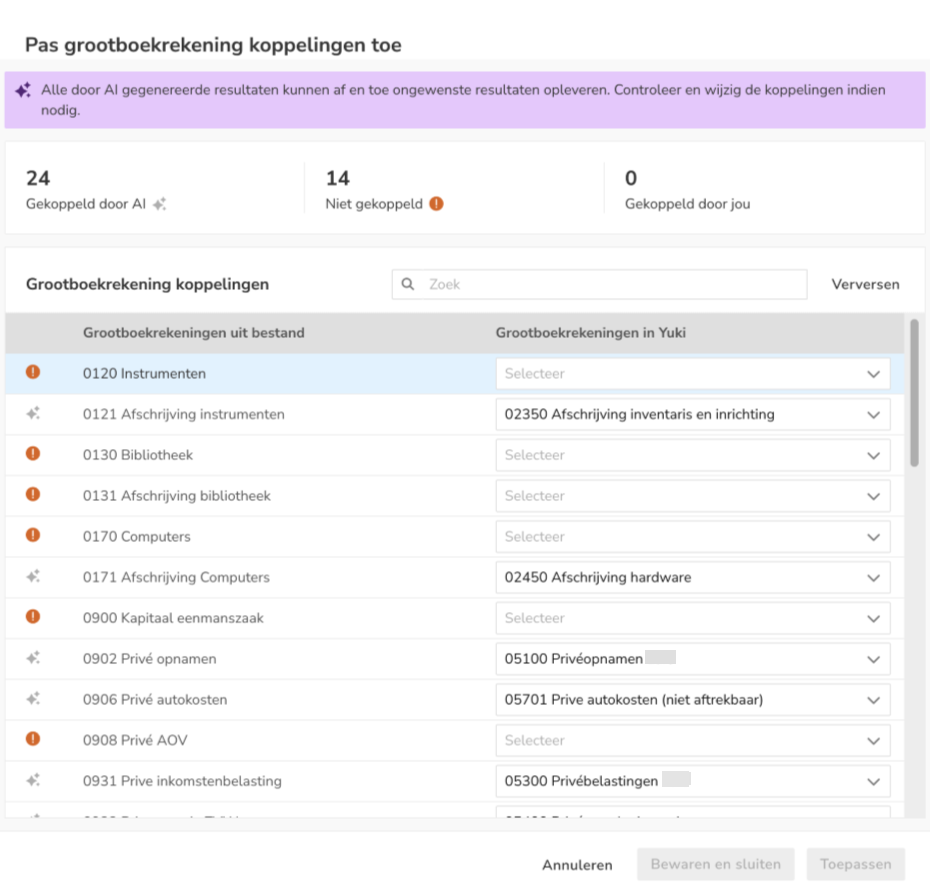Click the warning icon beside 0900 Kapitaal eenmanszaak
The height and width of the screenshot is (894, 930).
pyautogui.click(x=33, y=618)
